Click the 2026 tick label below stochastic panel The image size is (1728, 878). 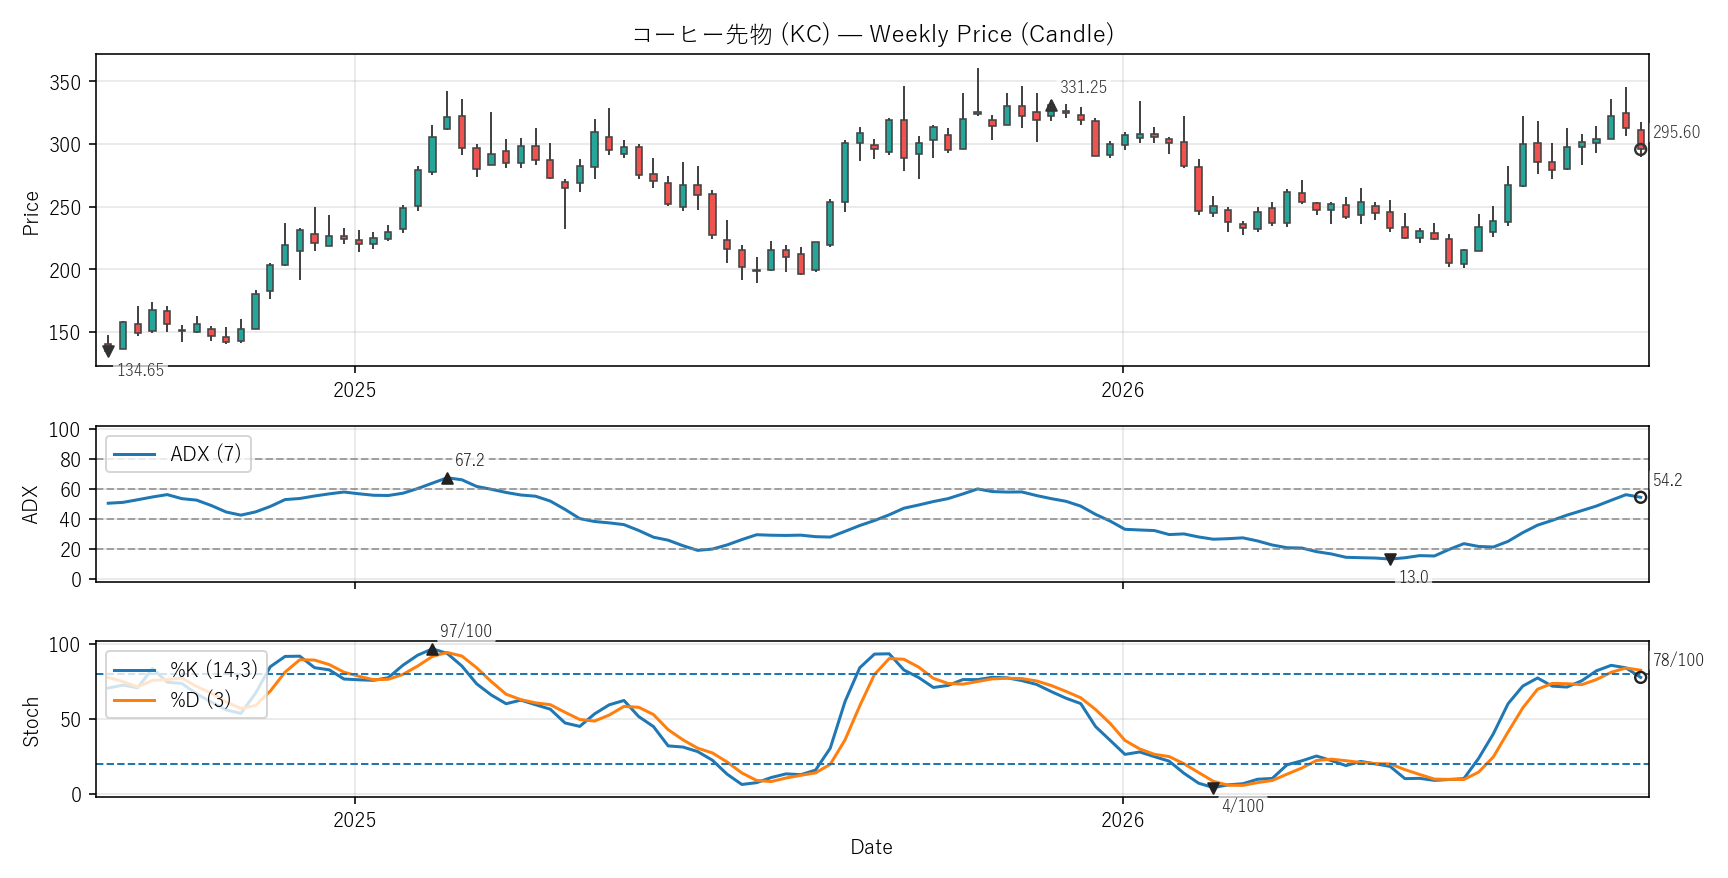1122,820
